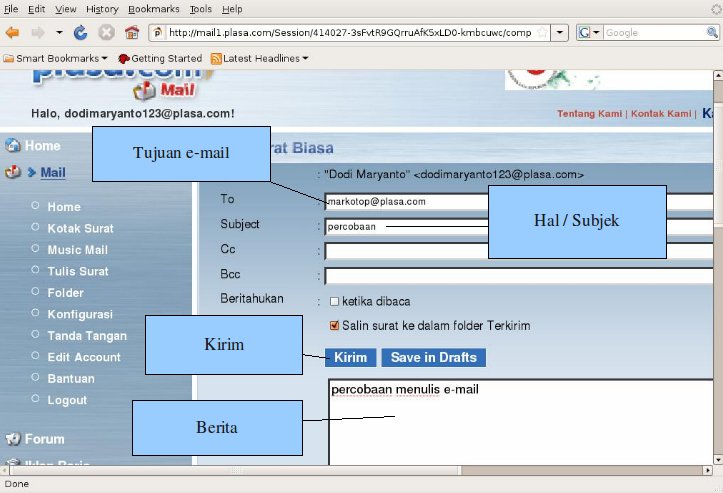Screen dimensions: 723x493
Task: Open the Forum section
Action: [x=44, y=439]
